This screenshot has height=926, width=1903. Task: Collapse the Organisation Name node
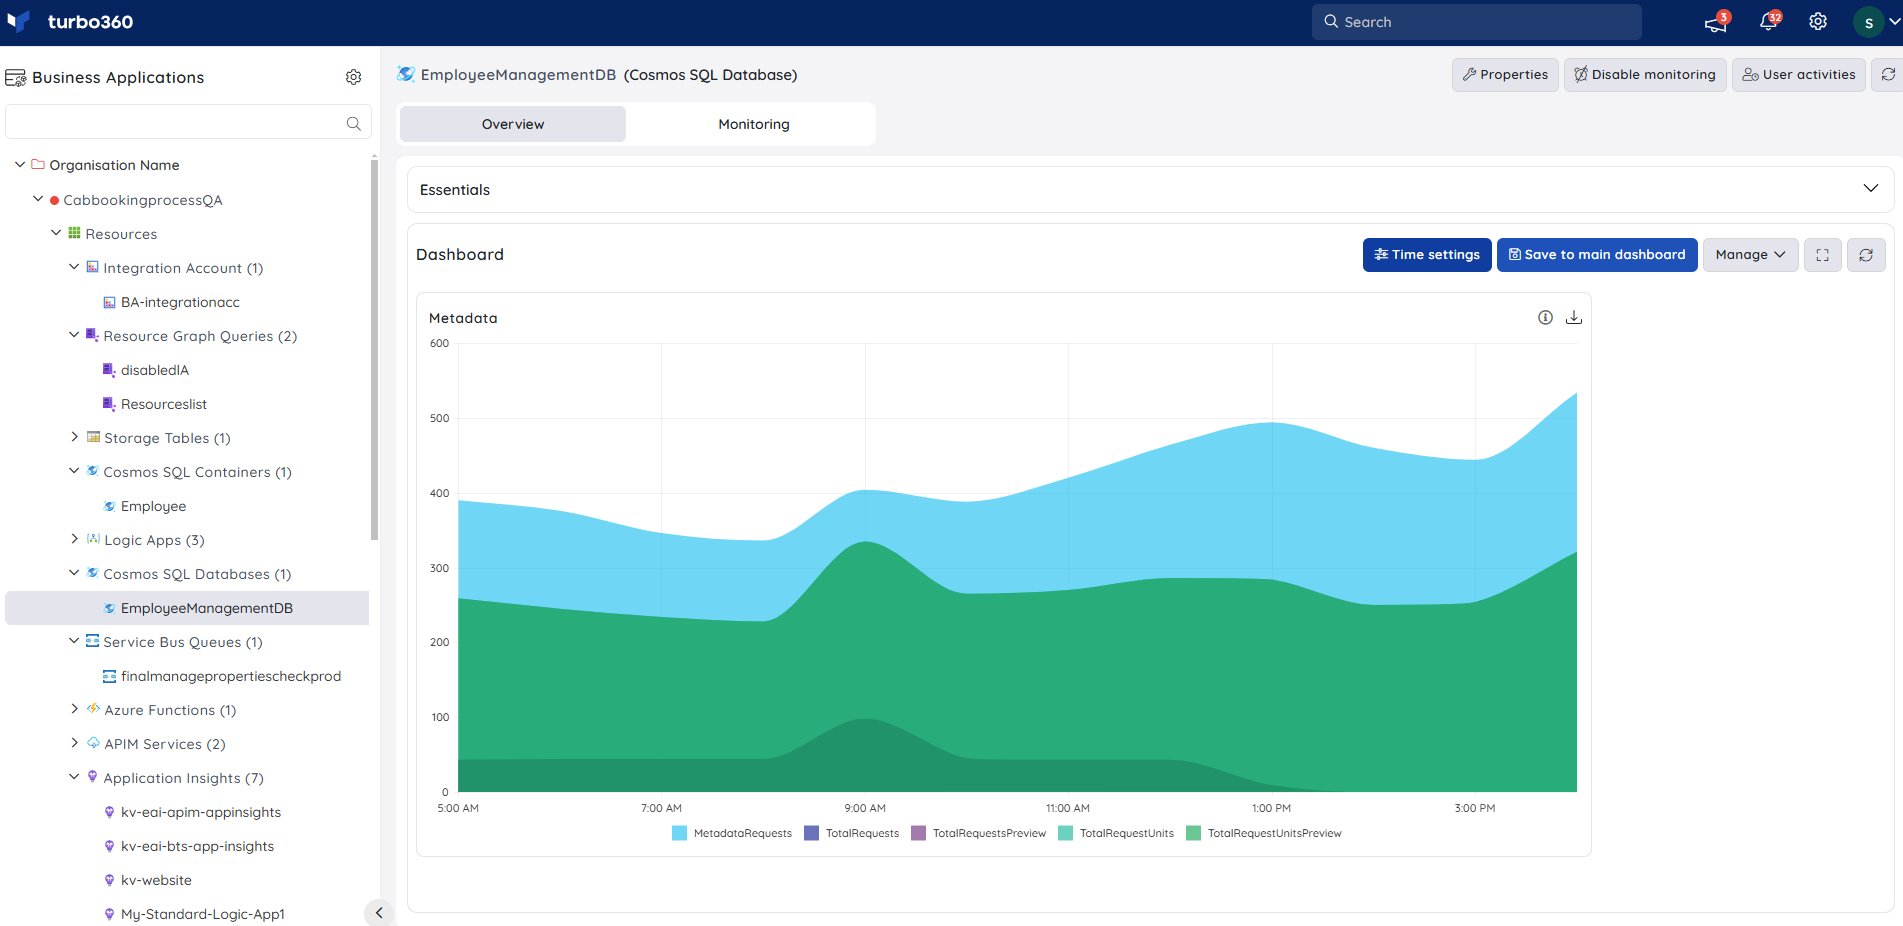click(x=20, y=164)
